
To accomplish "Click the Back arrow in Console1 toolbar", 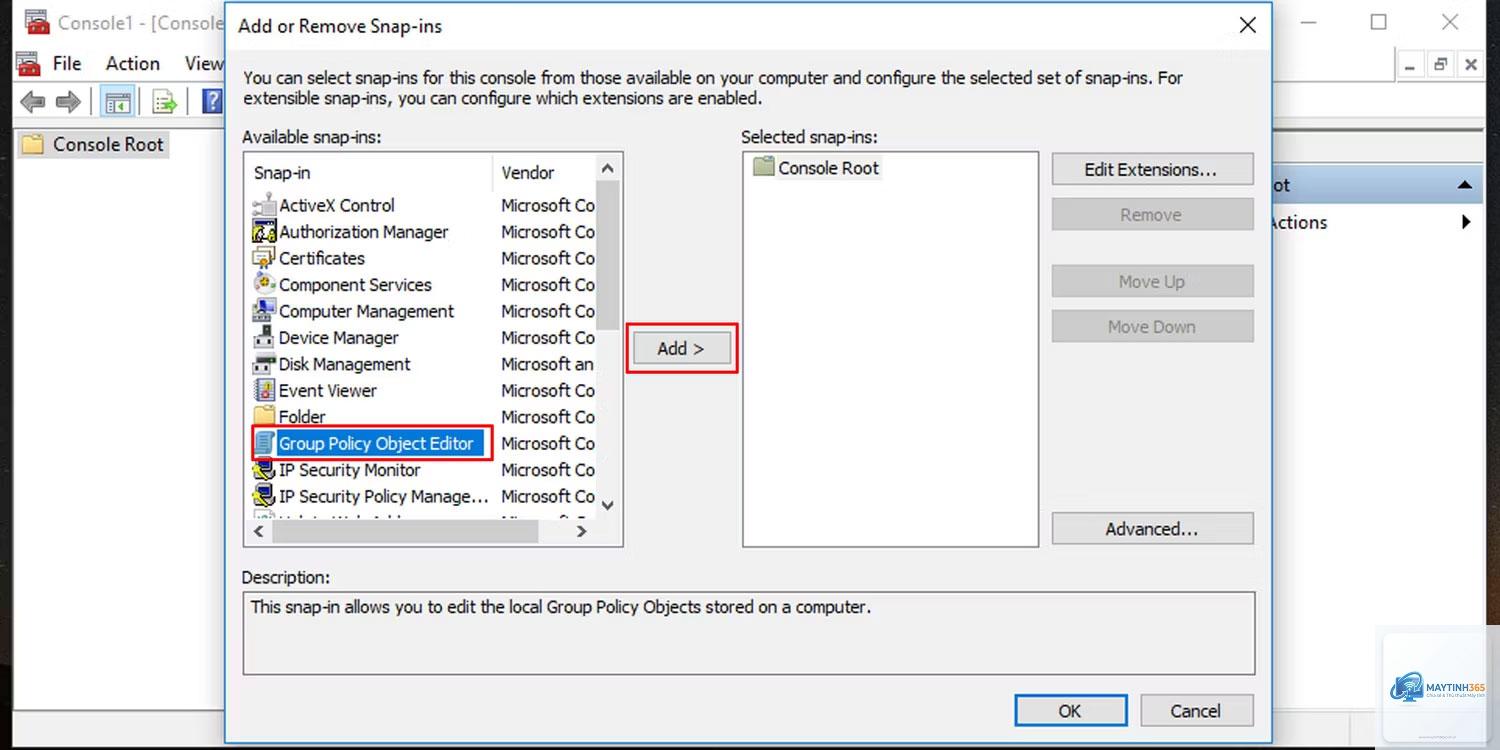I will tap(33, 101).
